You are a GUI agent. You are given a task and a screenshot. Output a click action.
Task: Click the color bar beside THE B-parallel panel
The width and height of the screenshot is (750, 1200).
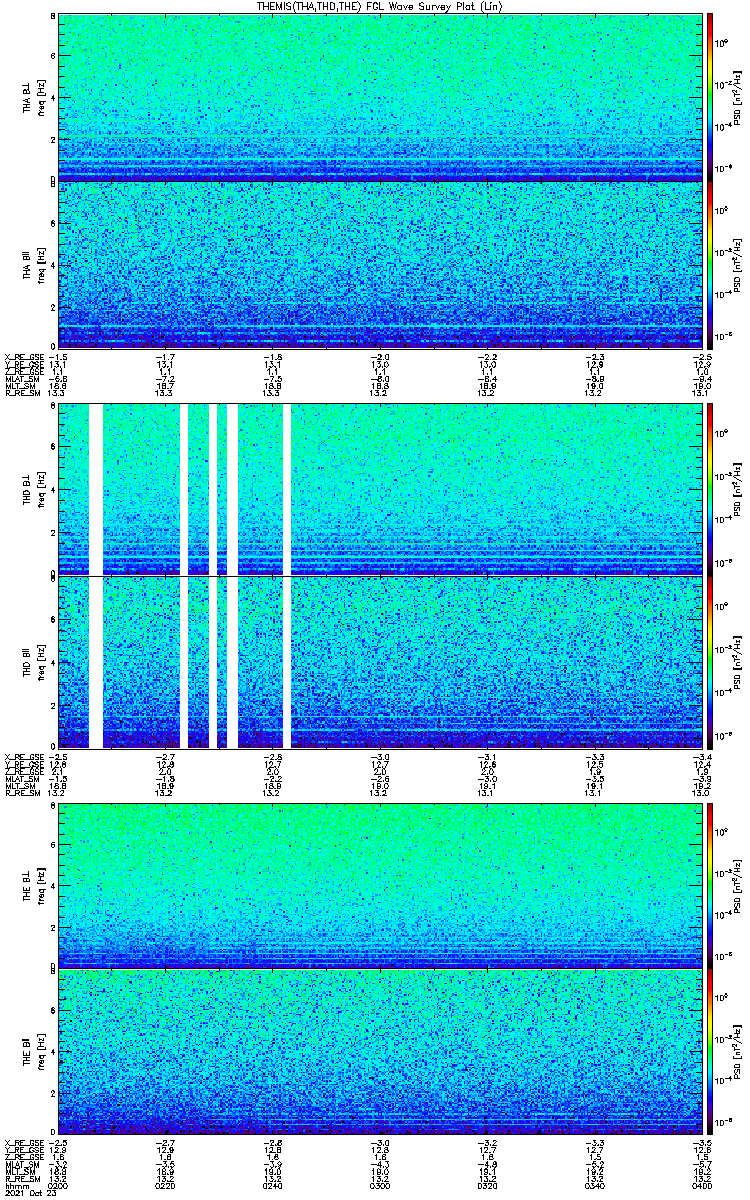coord(710,1051)
